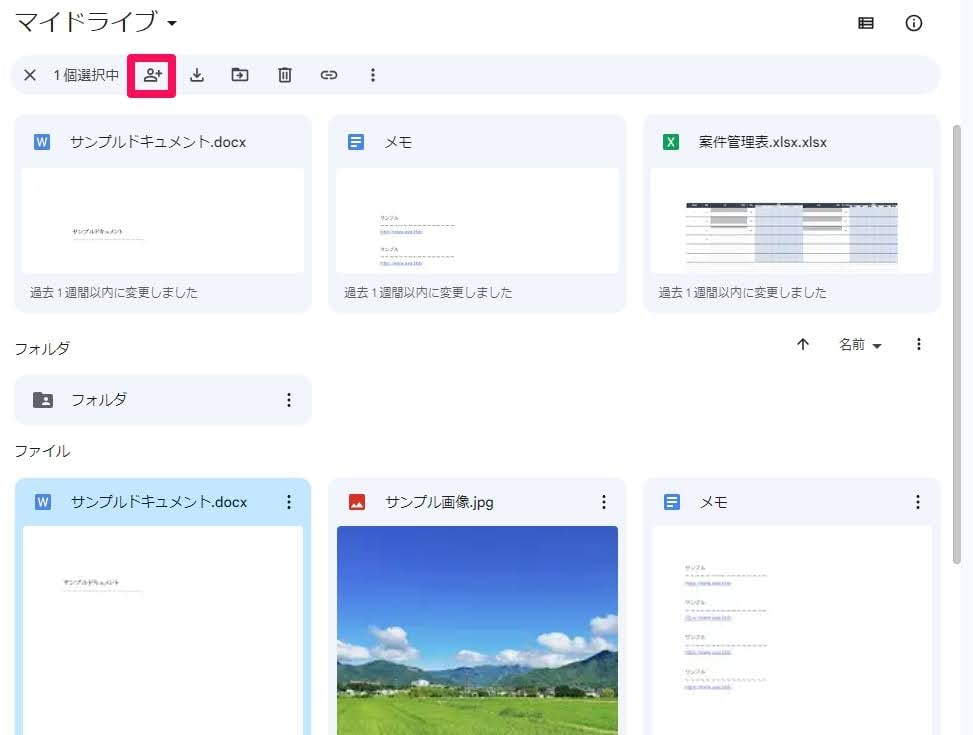Screen dimensions: 973x735
Task: Open 案件管理表.xlsx.xlsx spreadsheet thumbnail
Action: 792,220
